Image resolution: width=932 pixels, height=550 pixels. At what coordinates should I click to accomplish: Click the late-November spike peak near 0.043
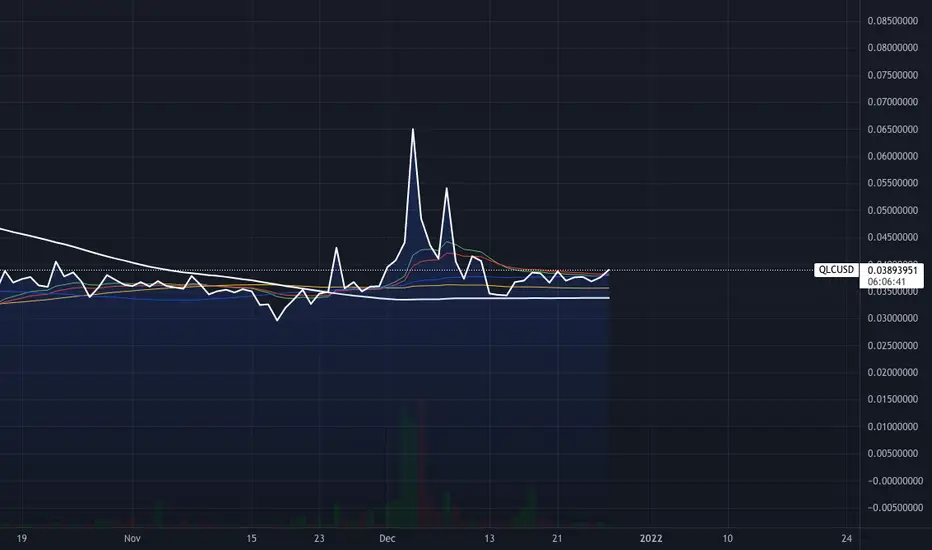click(336, 248)
